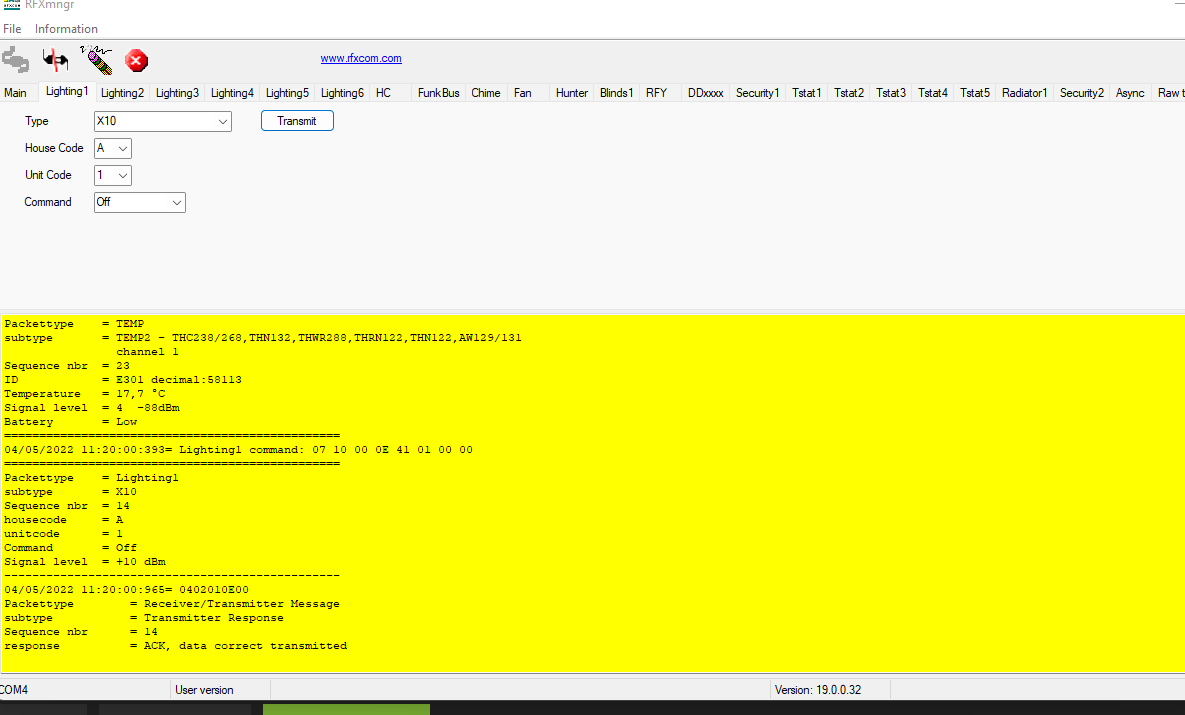Image resolution: width=1185 pixels, height=715 pixels.
Task: Click the 'Battery = Low' log line
Action: (71, 422)
